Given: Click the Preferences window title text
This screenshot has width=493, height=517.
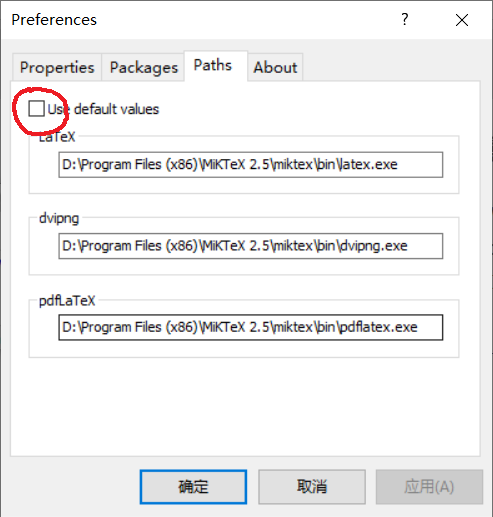Looking at the screenshot, I should pos(54,20).
